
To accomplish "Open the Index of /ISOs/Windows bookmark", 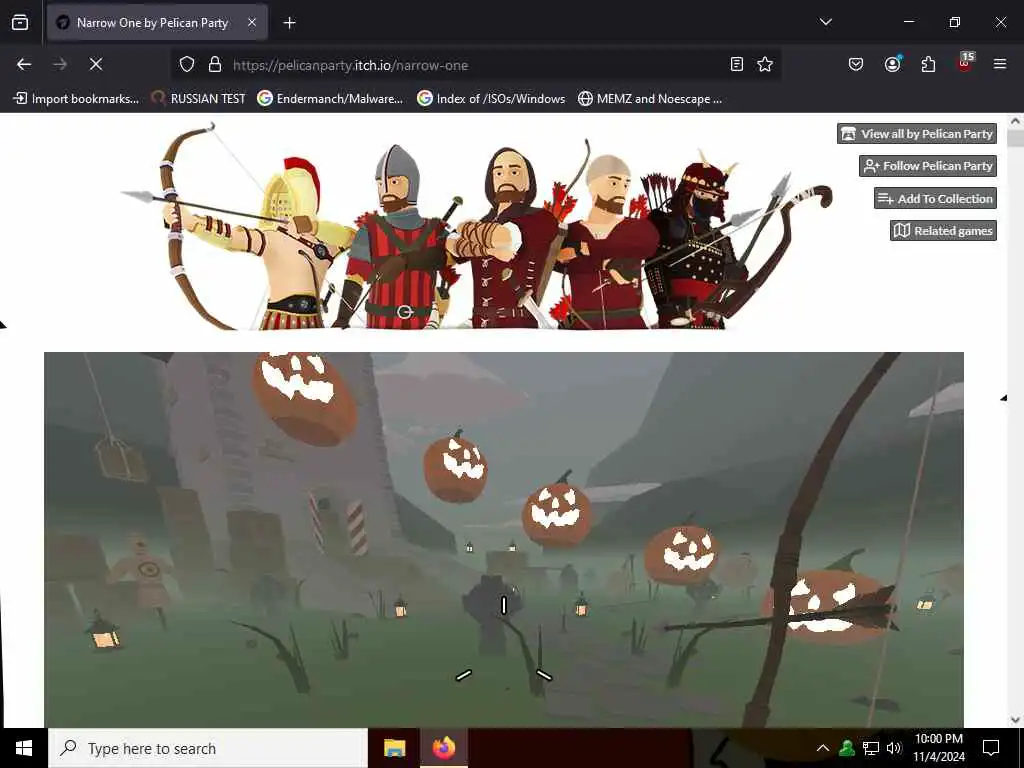I will coord(491,99).
